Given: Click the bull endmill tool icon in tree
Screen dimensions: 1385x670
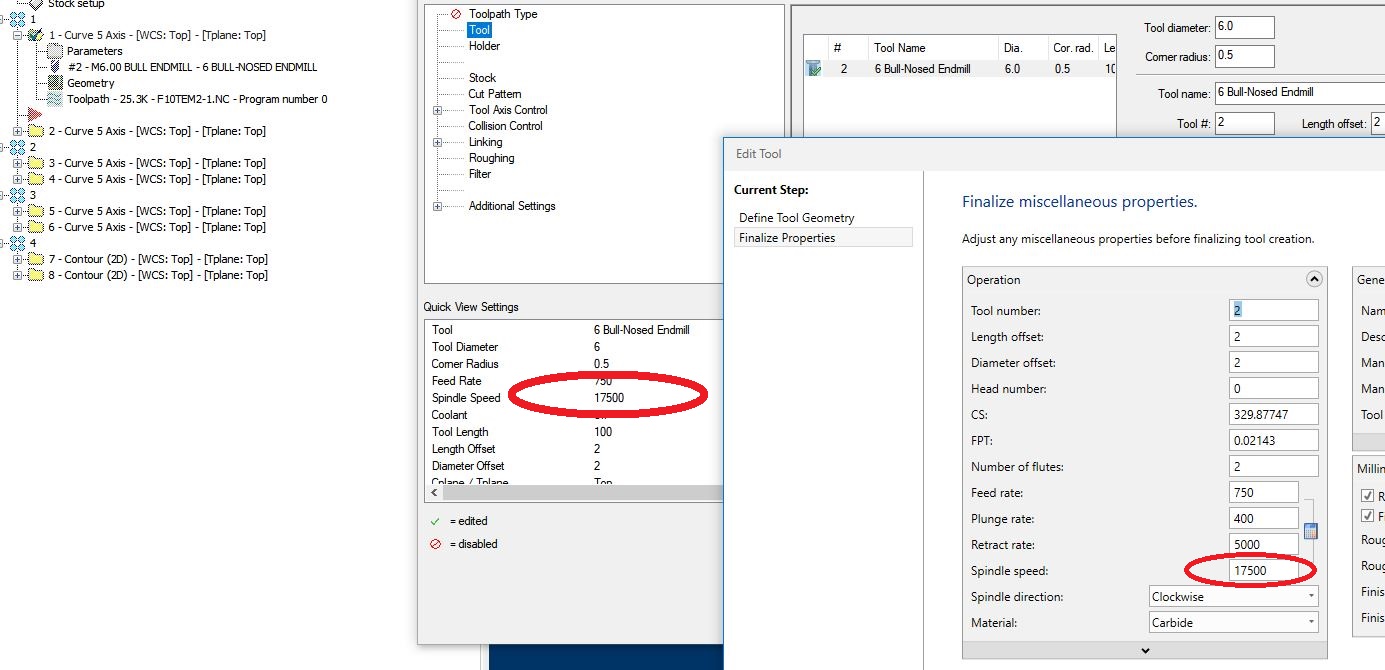Looking at the screenshot, I should click(55, 67).
